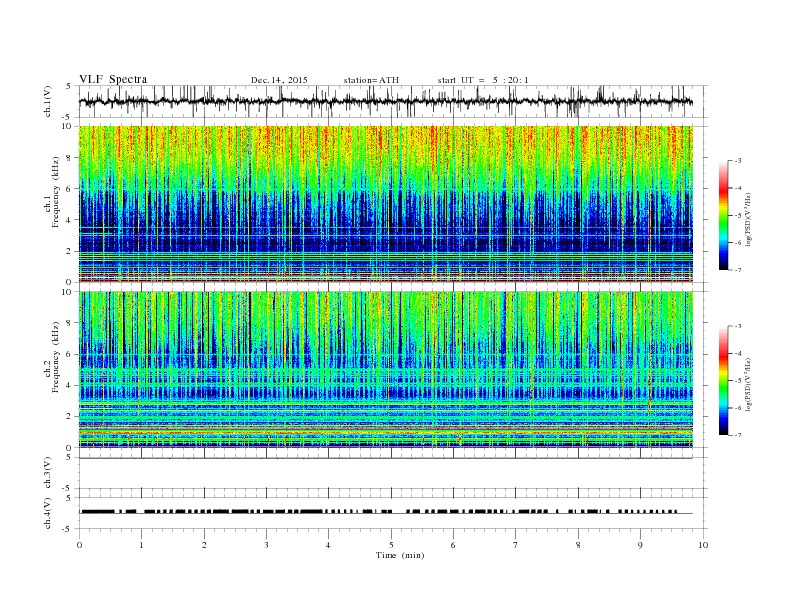Click the ch.4 pulse signal trace
The width and height of the screenshot is (792, 612).
(386, 512)
